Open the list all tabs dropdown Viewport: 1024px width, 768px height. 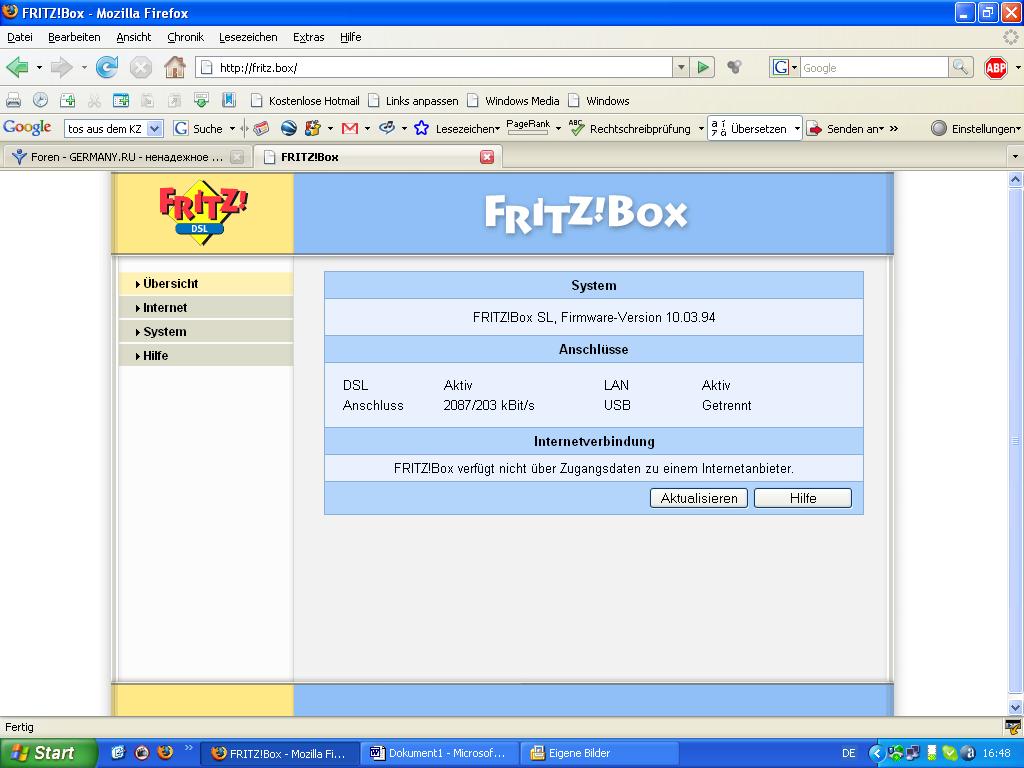(x=1015, y=157)
